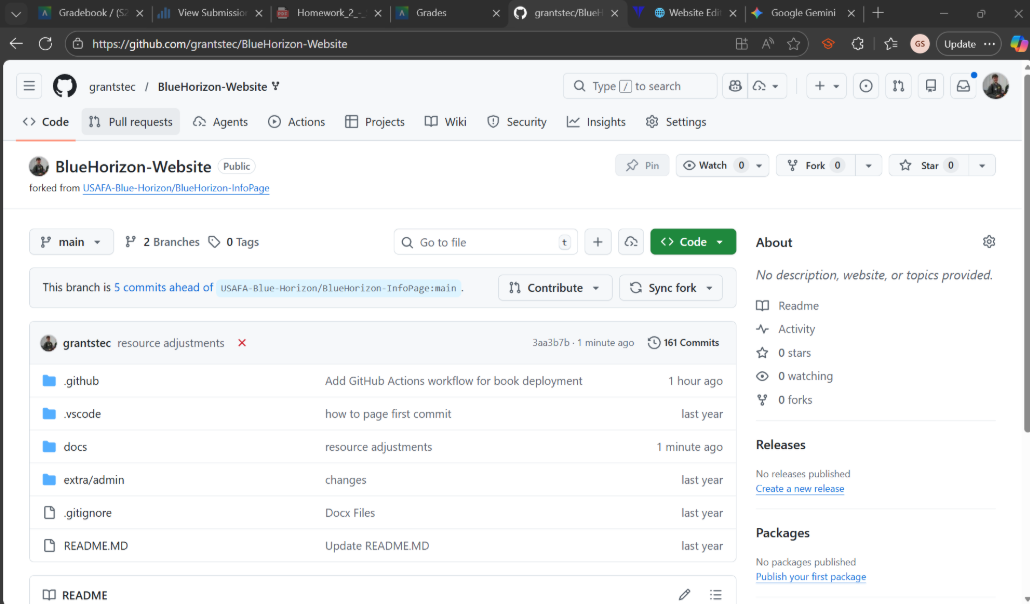Open split screen icon in address bar

point(742,44)
